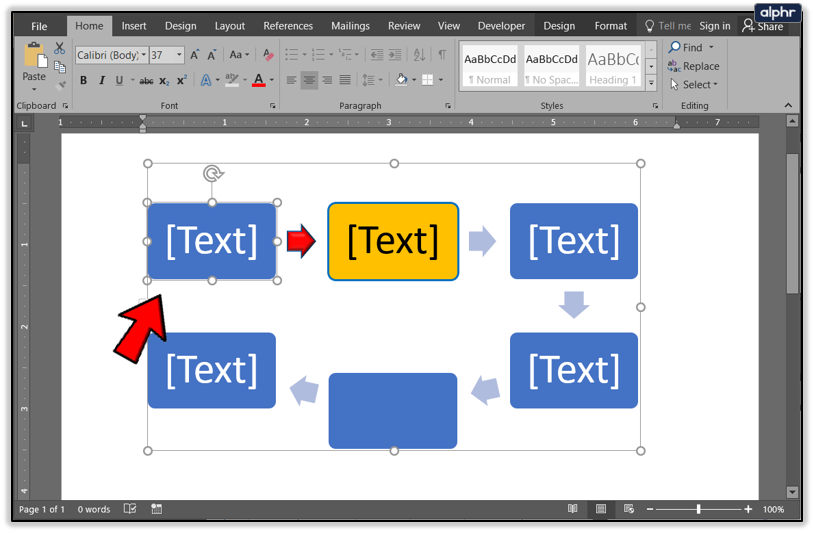This screenshot has height=533, width=814.
Task: Justify paragraph text
Action: [345, 80]
